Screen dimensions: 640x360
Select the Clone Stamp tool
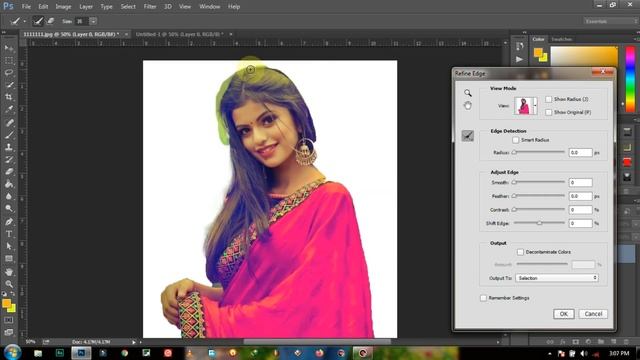pyautogui.click(x=9, y=147)
